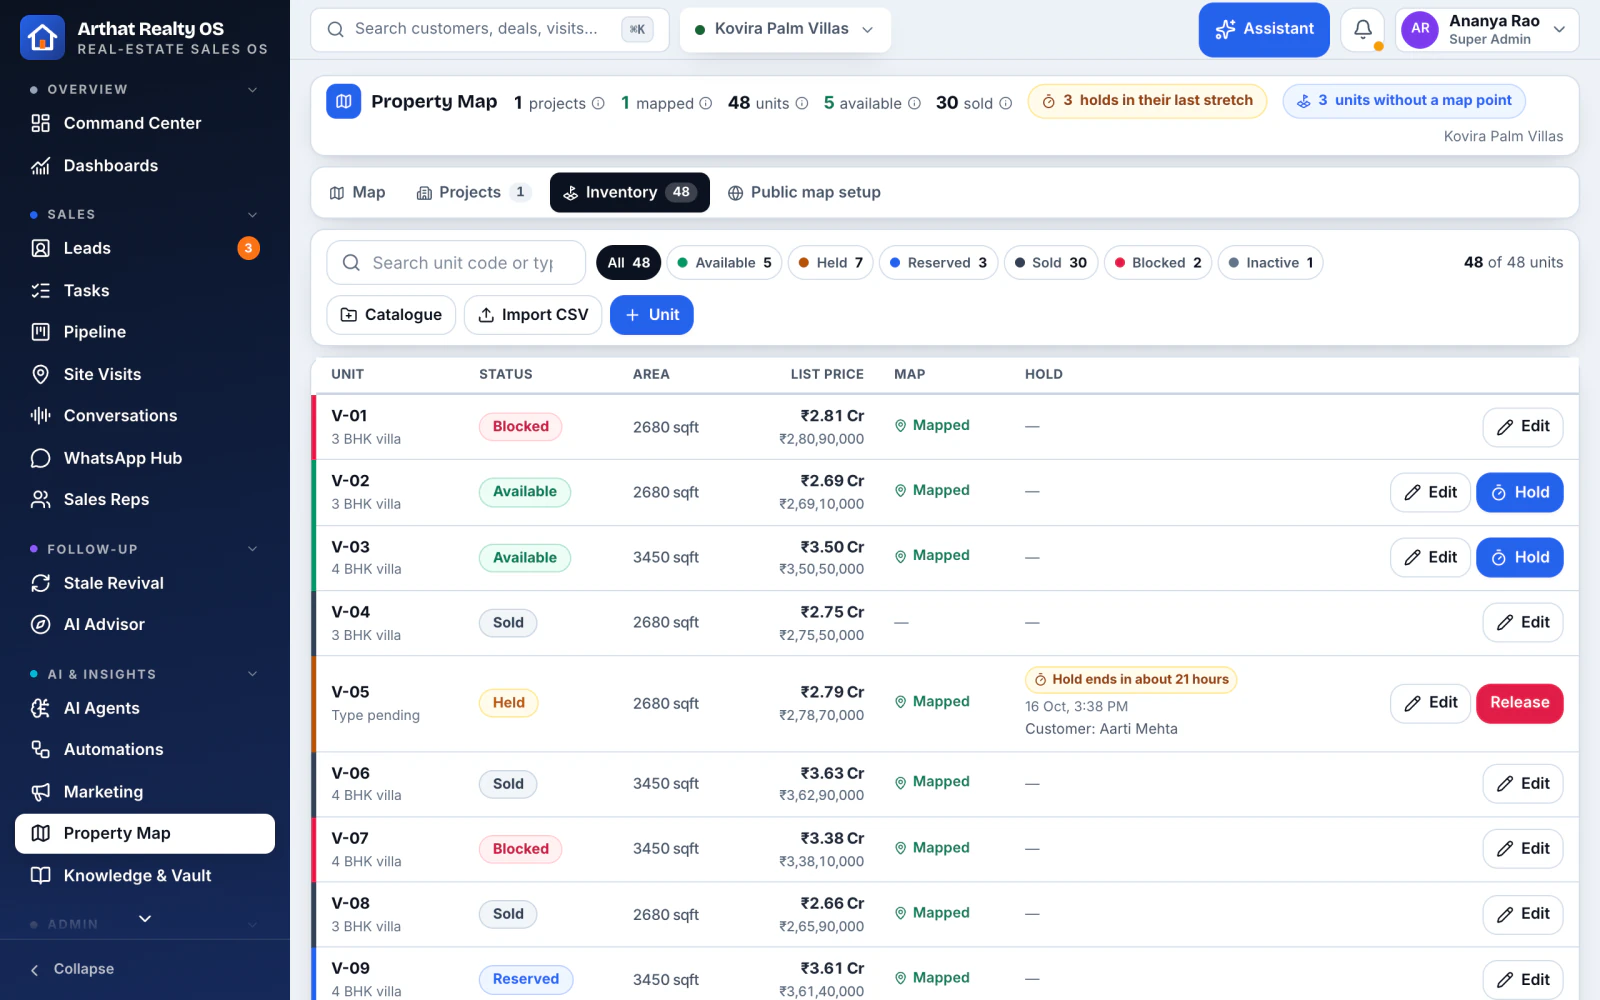Open Knowledge & Vault book item
The width and height of the screenshot is (1600, 1000).
(x=145, y=875)
